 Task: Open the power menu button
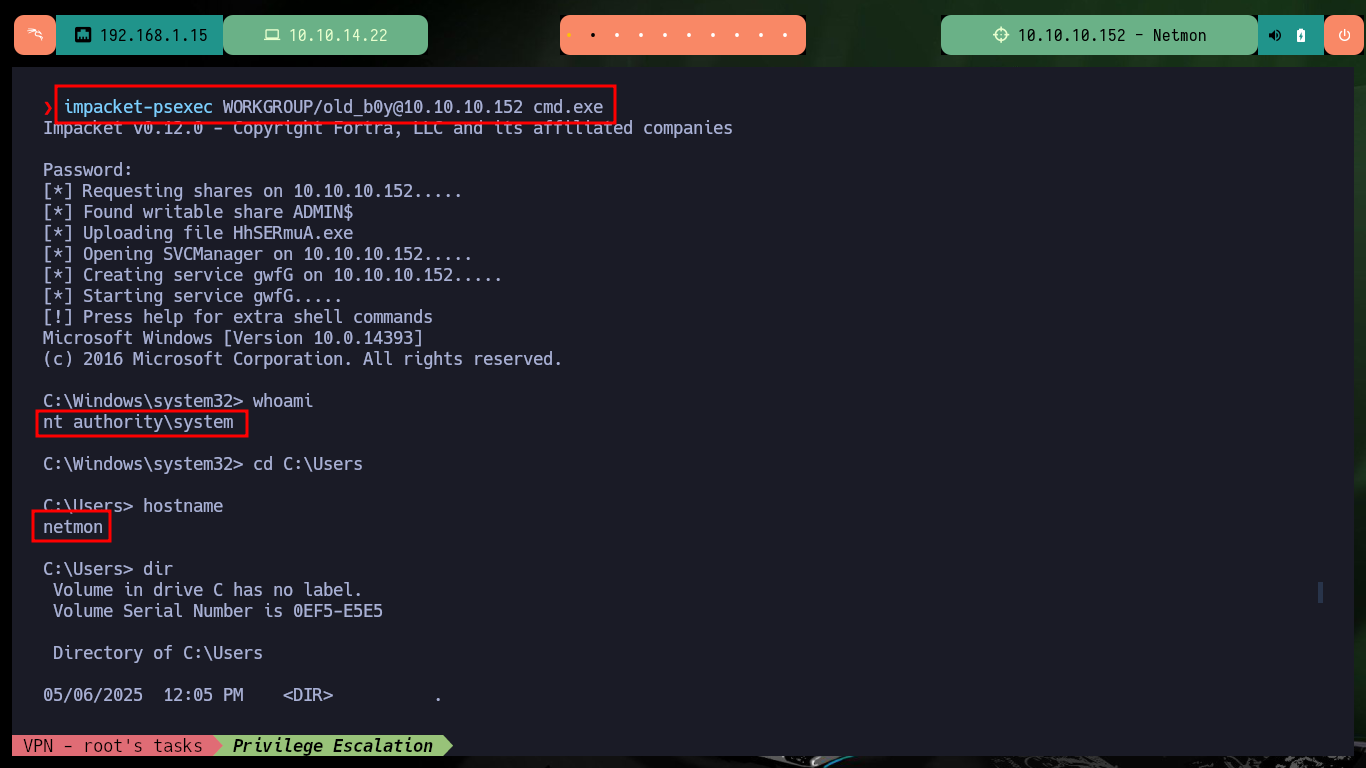pyautogui.click(x=1344, y=35)
